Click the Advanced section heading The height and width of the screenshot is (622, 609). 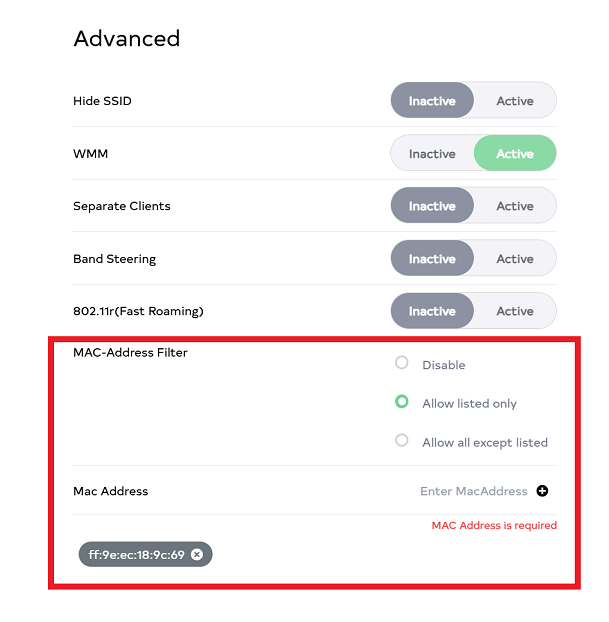point(127,39)
